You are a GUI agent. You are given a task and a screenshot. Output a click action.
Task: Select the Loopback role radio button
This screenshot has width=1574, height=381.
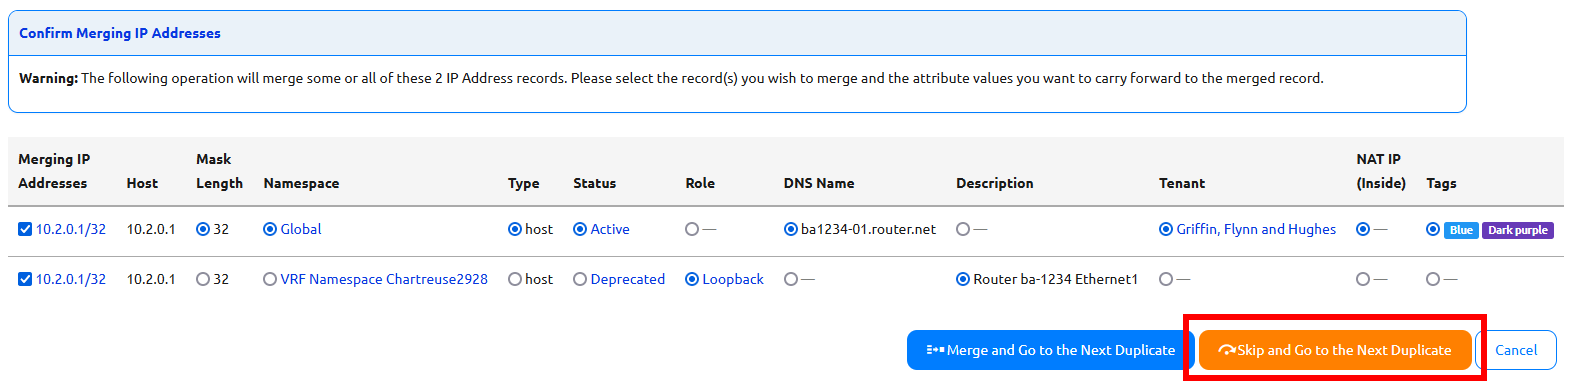pos(692,279)
